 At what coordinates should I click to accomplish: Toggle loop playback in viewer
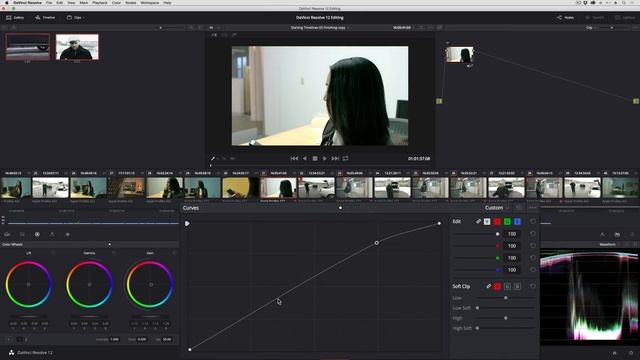tap(346, 158)
